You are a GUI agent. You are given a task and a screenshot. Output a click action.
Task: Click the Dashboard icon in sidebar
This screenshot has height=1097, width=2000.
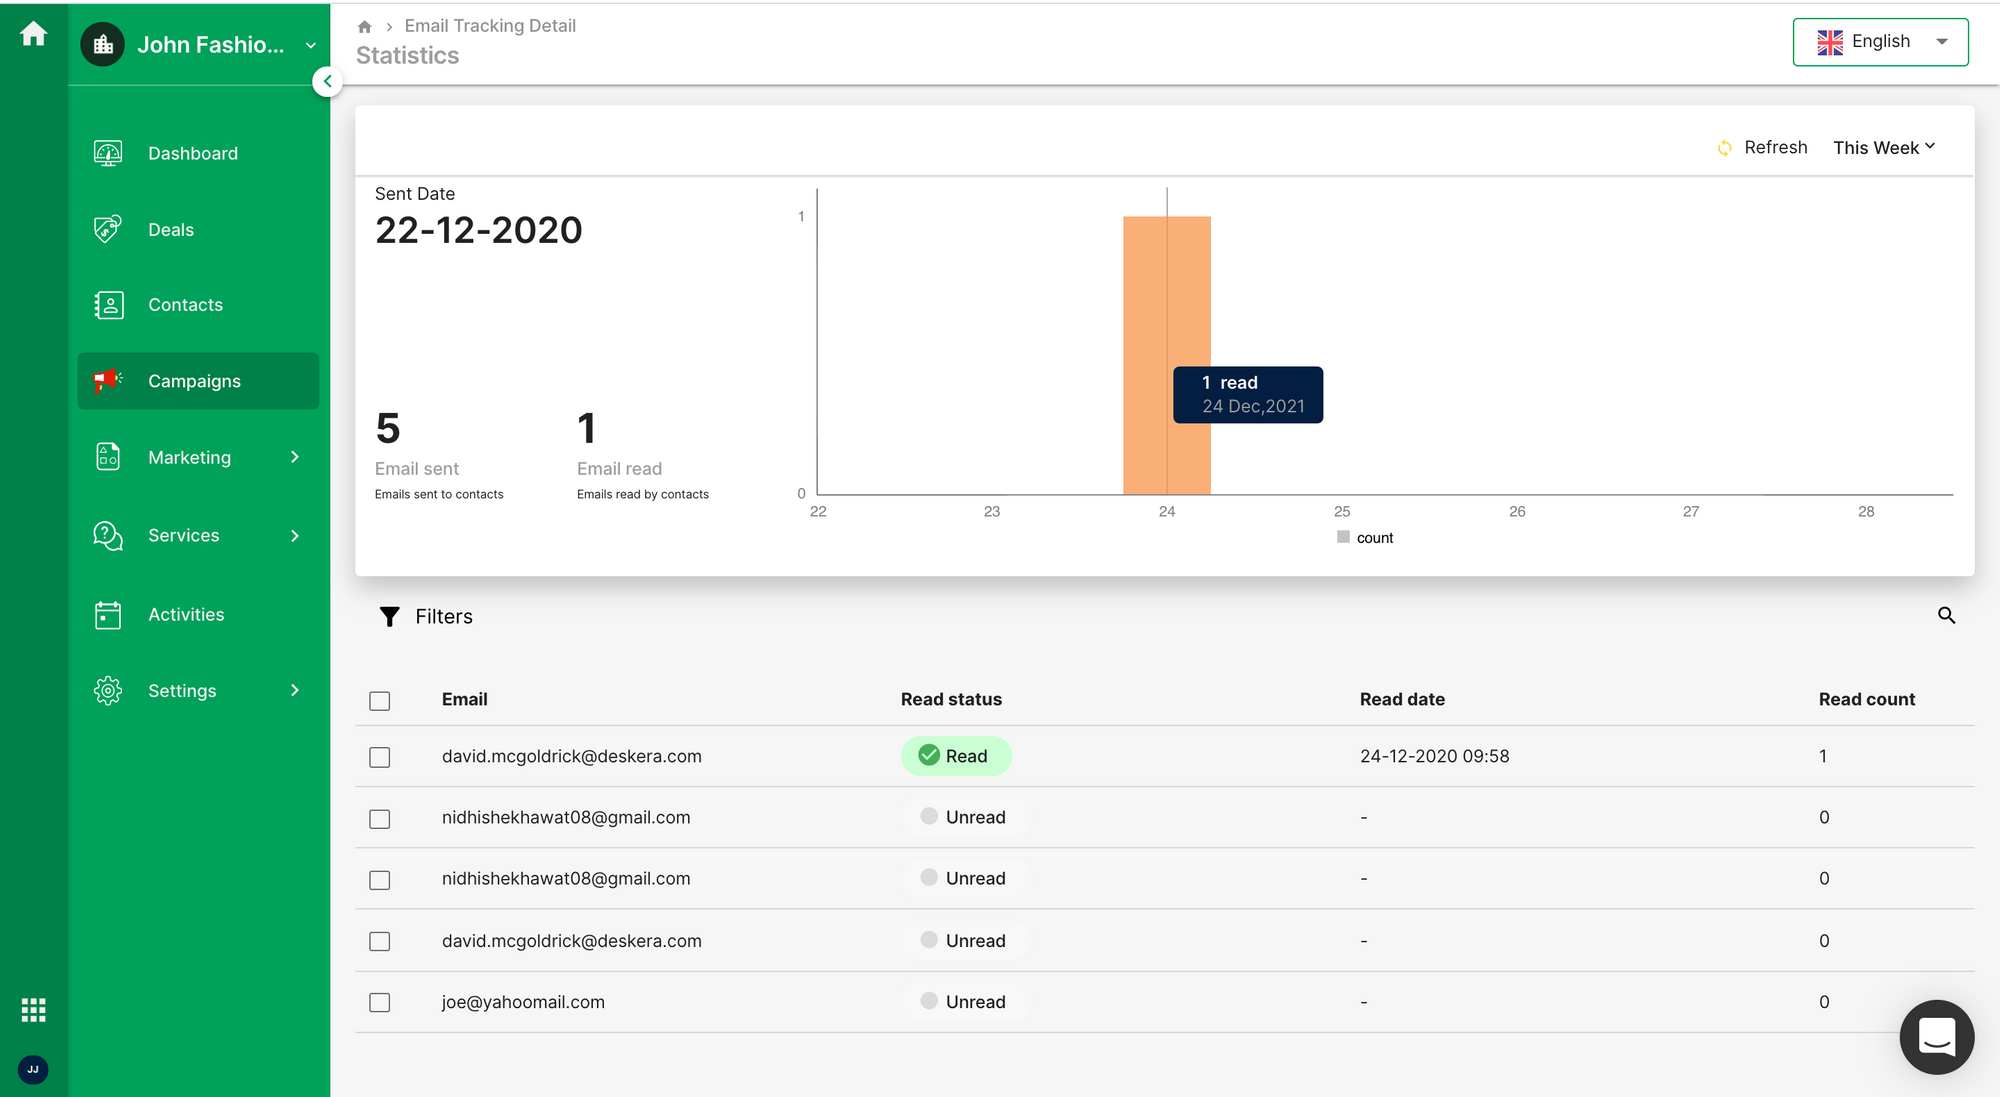[108, 153]
